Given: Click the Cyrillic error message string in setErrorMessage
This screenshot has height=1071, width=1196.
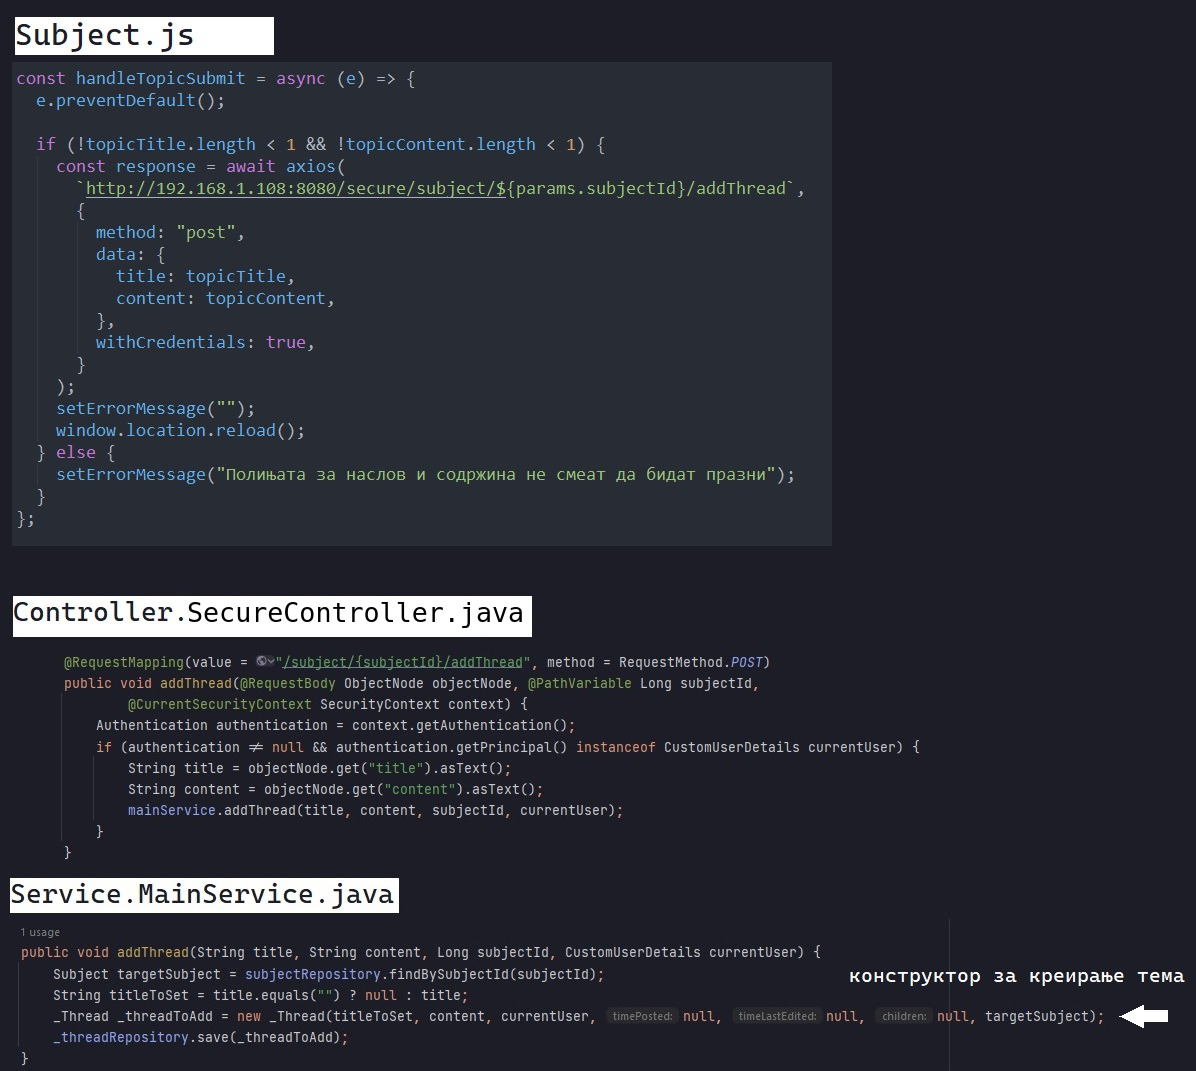Looking at the screenshot, I should (x=495, y=474).
